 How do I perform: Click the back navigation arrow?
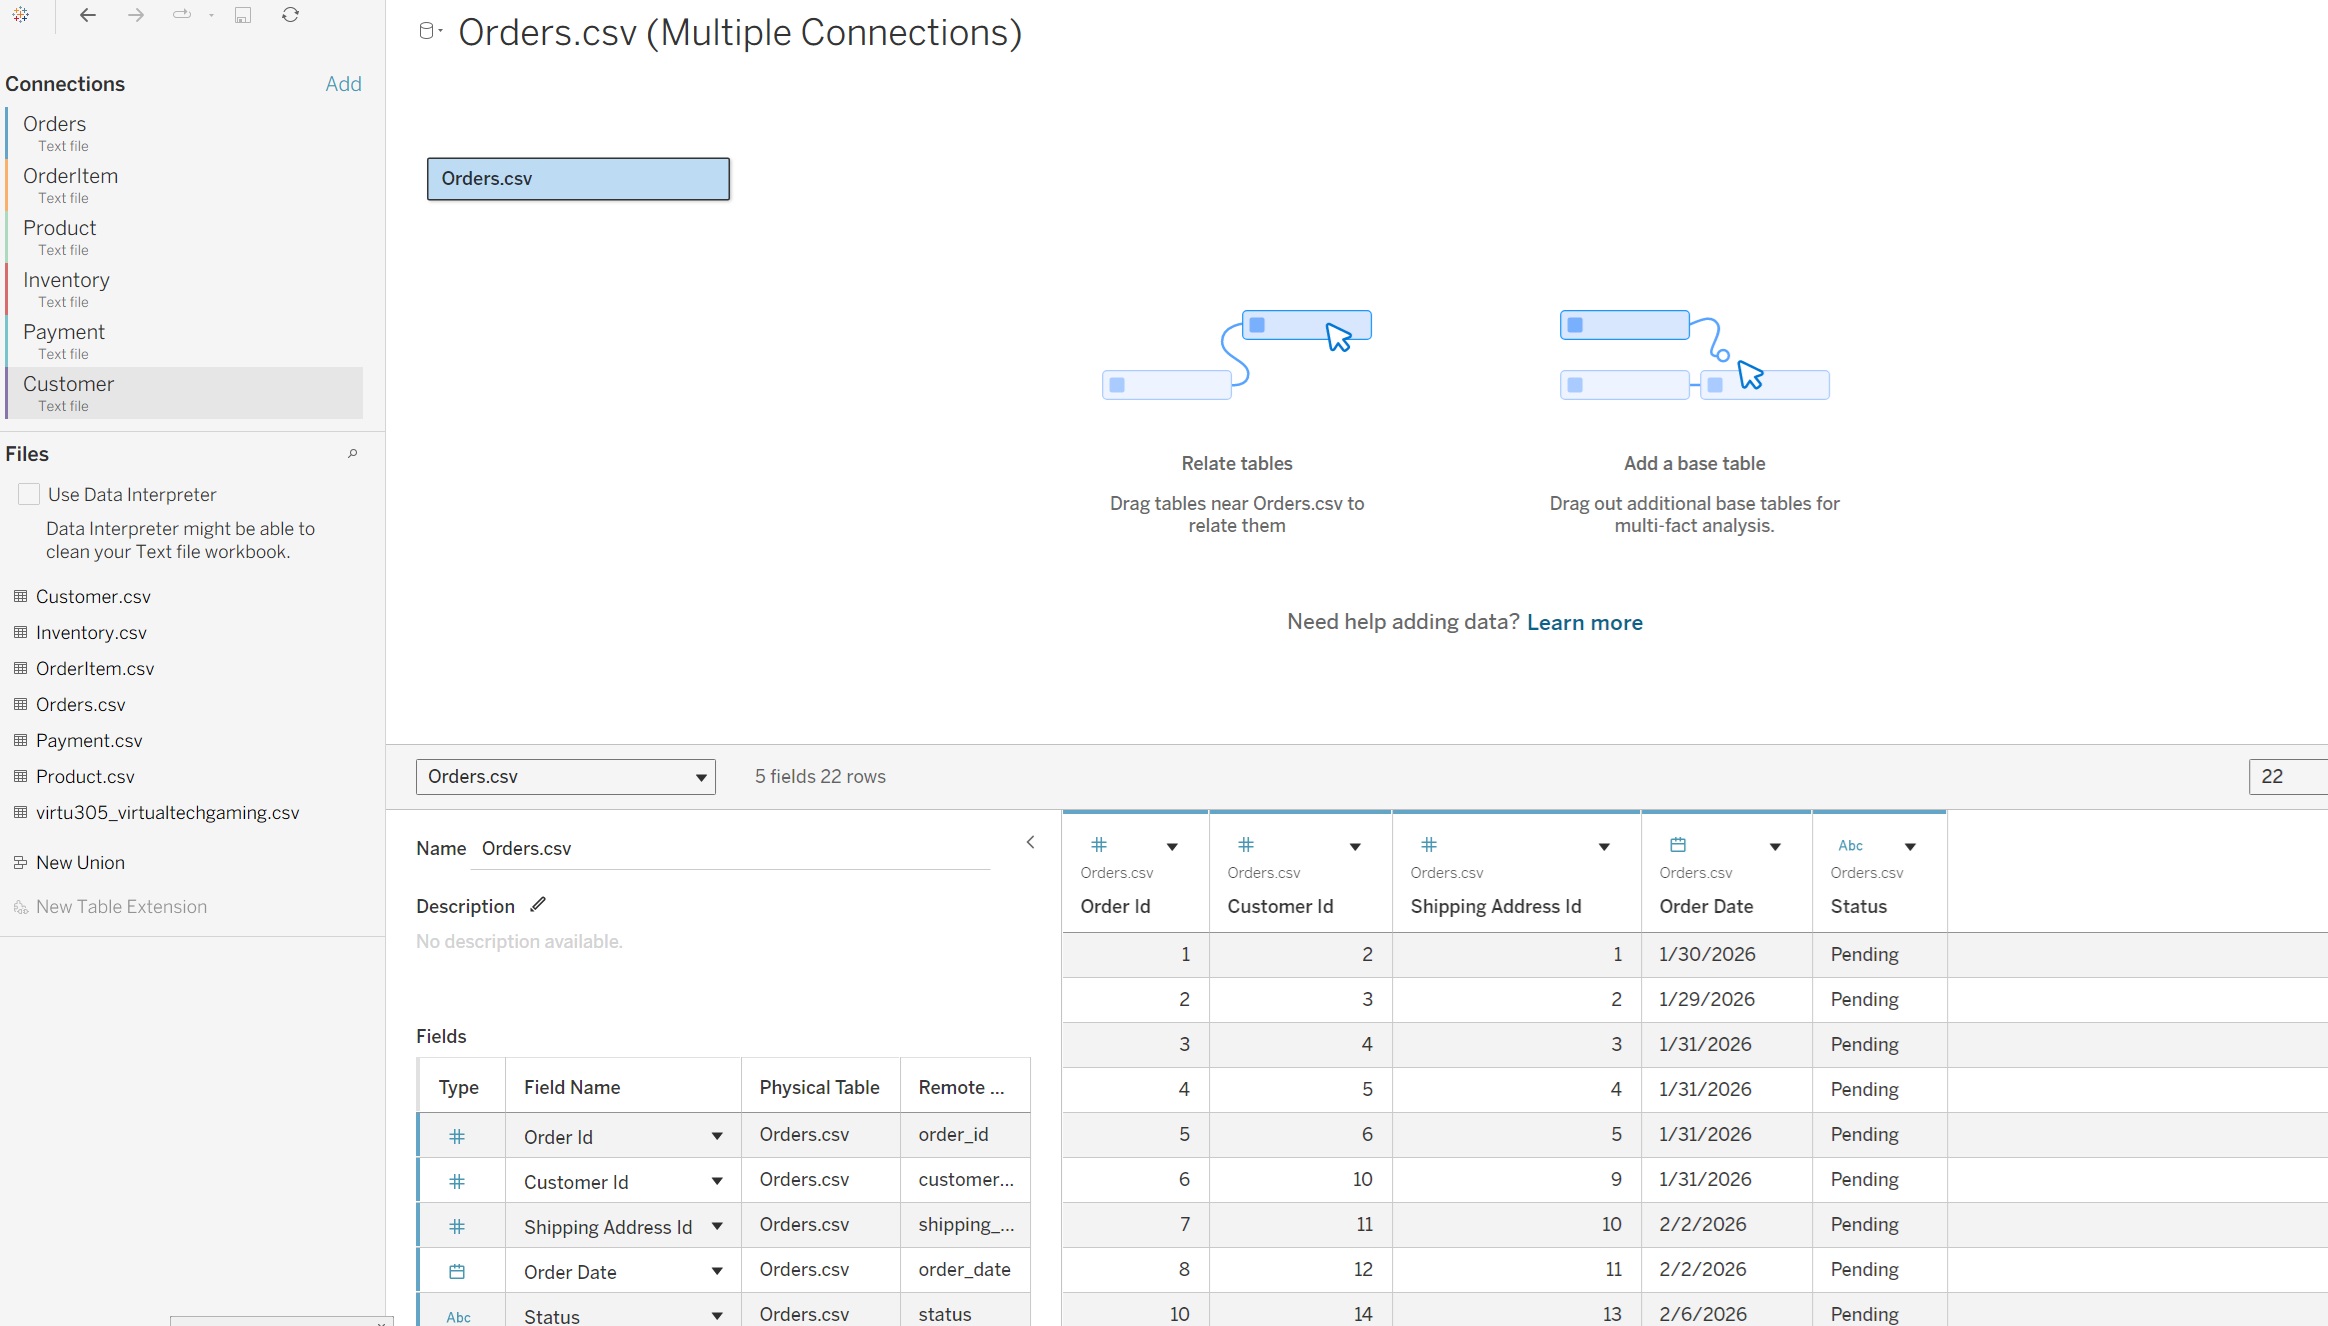click(88, 15)
